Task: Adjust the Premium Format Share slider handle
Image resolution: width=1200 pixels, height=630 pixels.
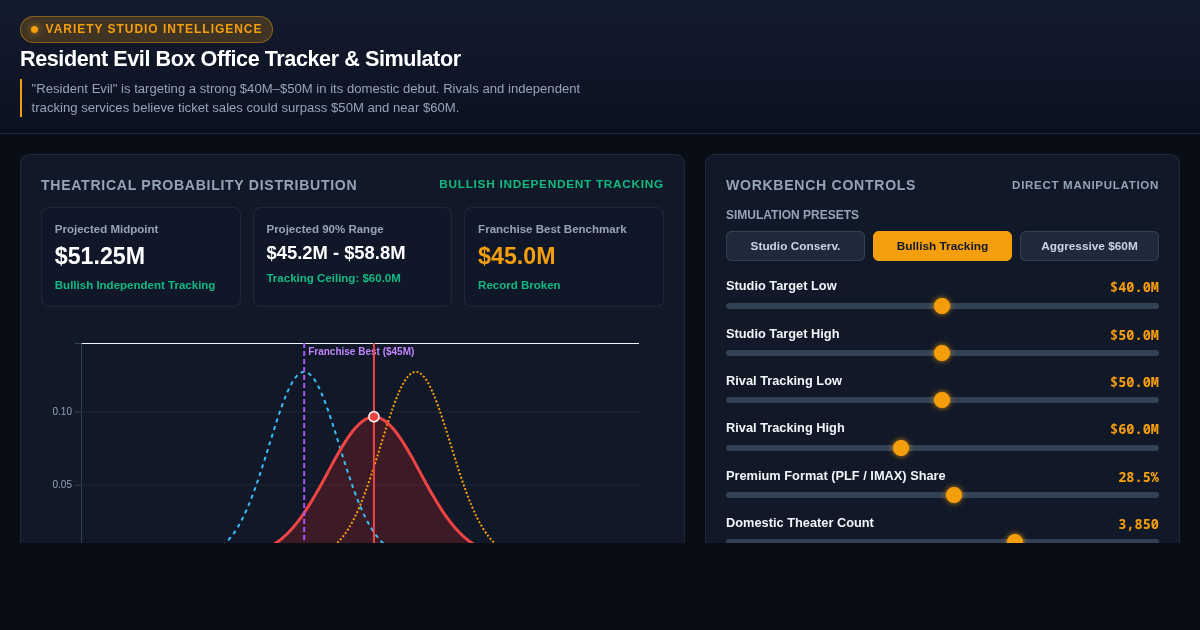Action: click(954, 495)
